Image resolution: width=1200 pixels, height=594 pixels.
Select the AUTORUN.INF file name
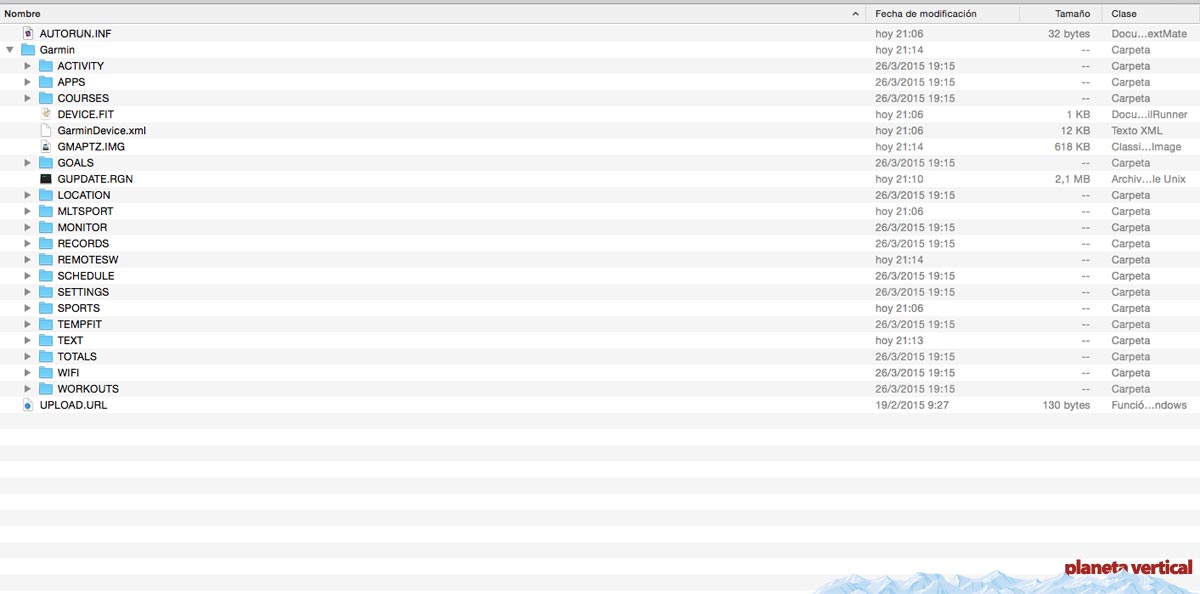(75, 34)
